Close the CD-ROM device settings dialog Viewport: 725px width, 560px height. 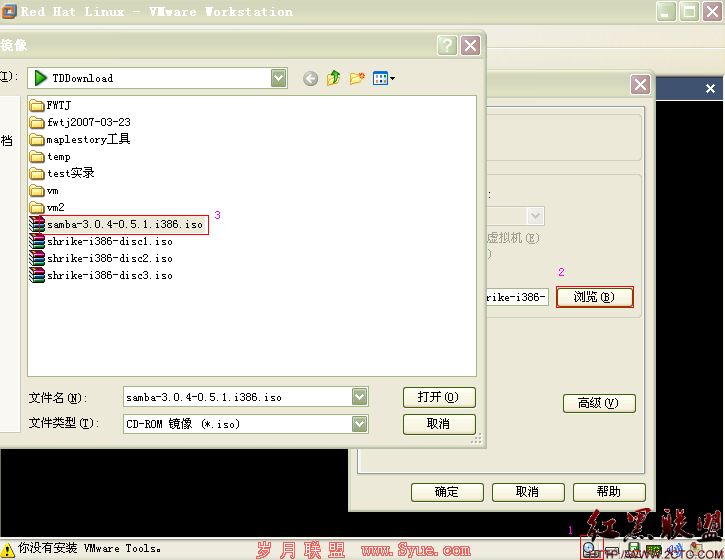coord(640,85)
